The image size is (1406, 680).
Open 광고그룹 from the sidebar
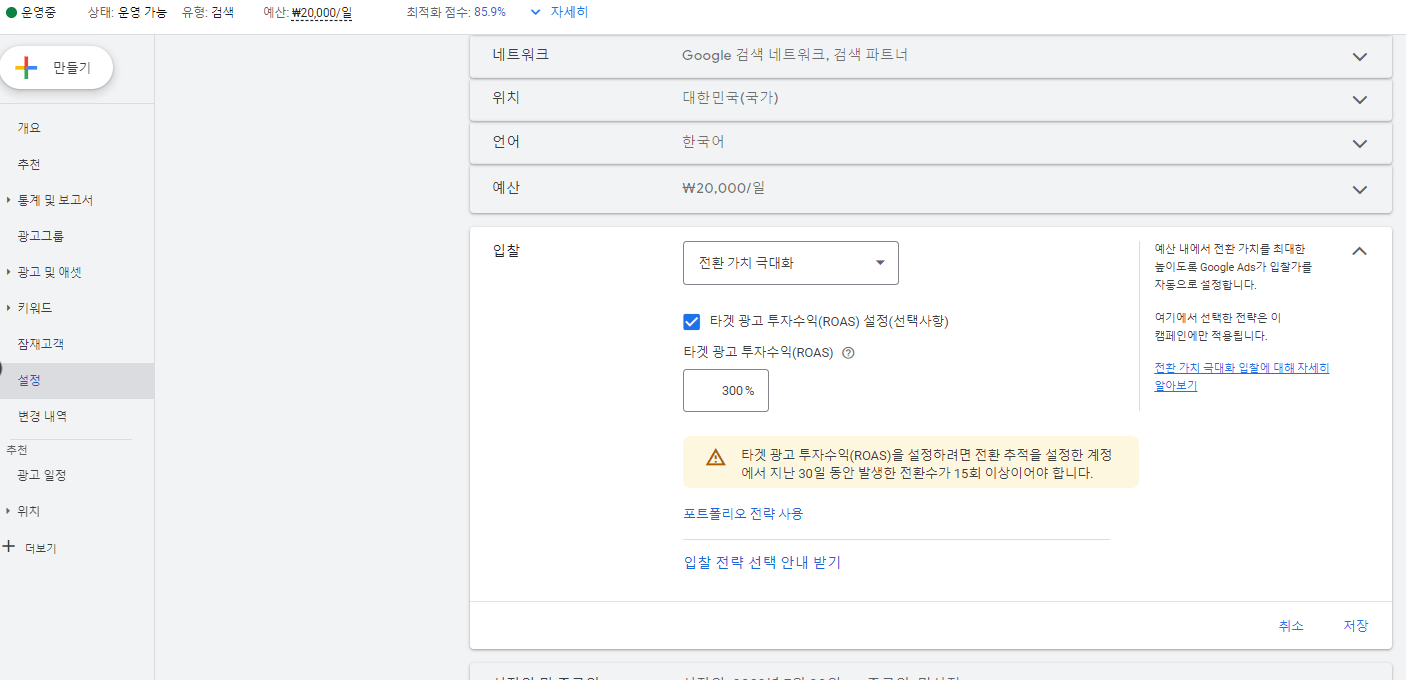tap(45, 235)
